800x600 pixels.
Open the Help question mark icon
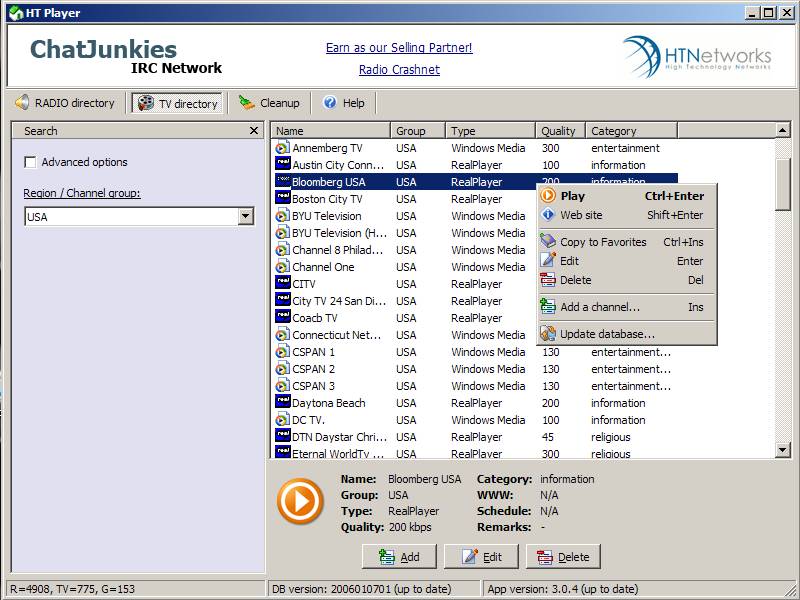pyautogui.click(x=330, y=103)
